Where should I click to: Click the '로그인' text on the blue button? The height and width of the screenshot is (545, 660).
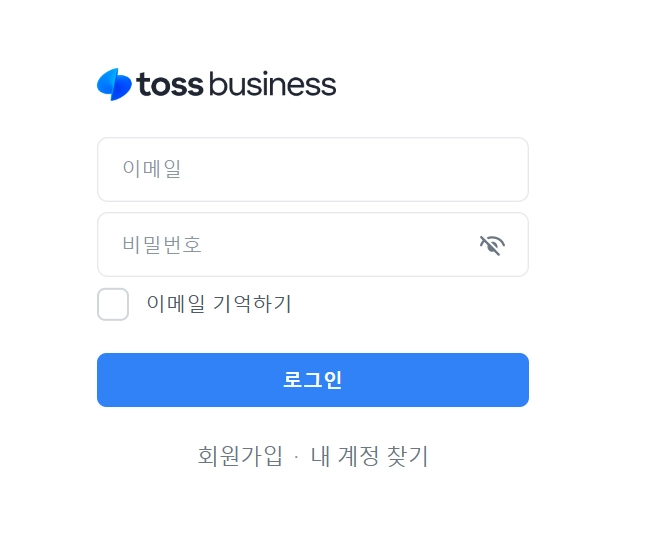pyautogui.click(x=312, y=380)
